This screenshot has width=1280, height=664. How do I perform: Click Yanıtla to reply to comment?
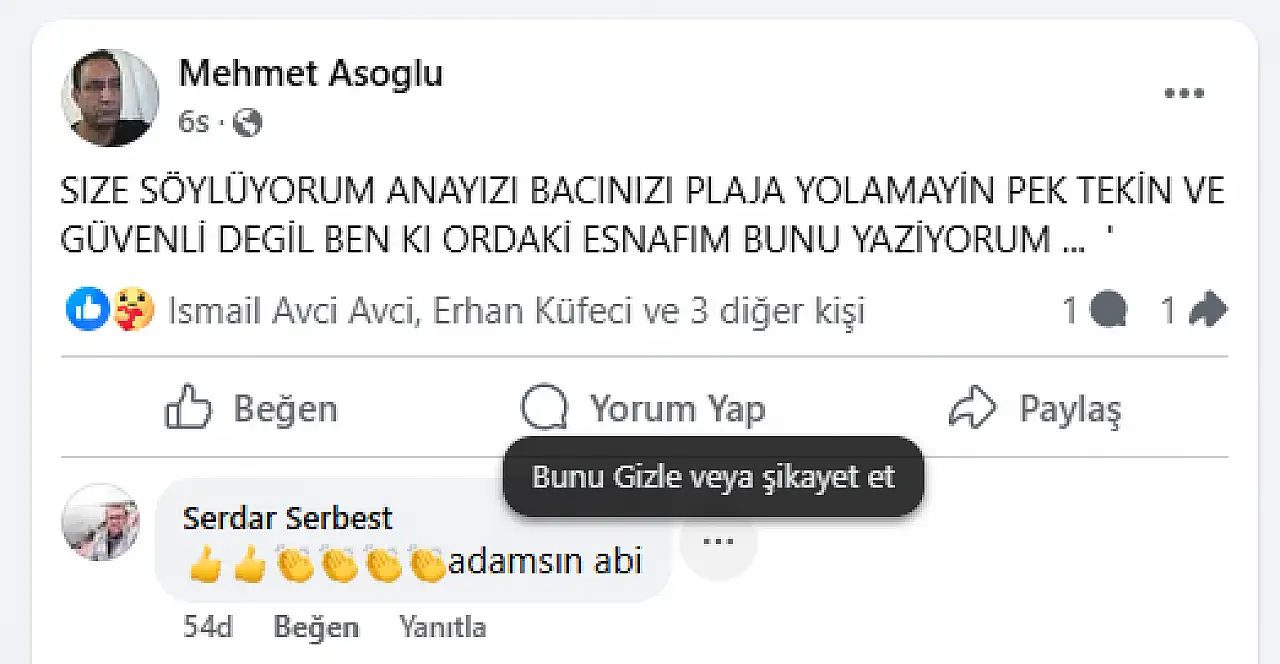442,628
